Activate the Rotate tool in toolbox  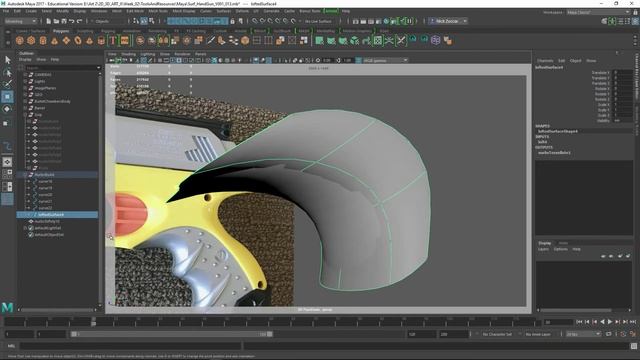[7, 109]
